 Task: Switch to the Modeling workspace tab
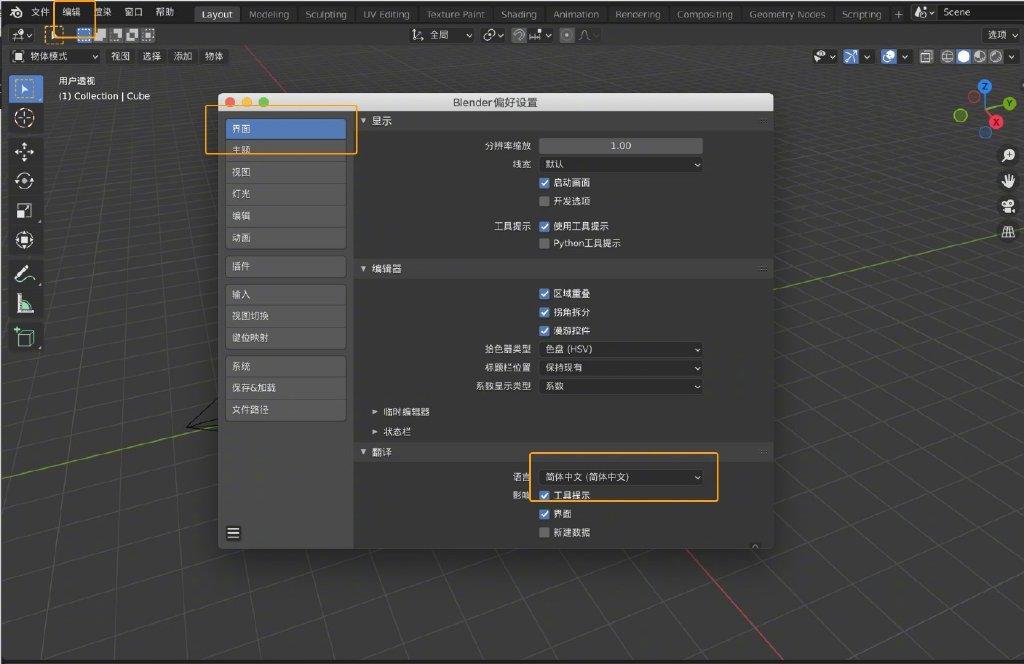pos(269,14)
